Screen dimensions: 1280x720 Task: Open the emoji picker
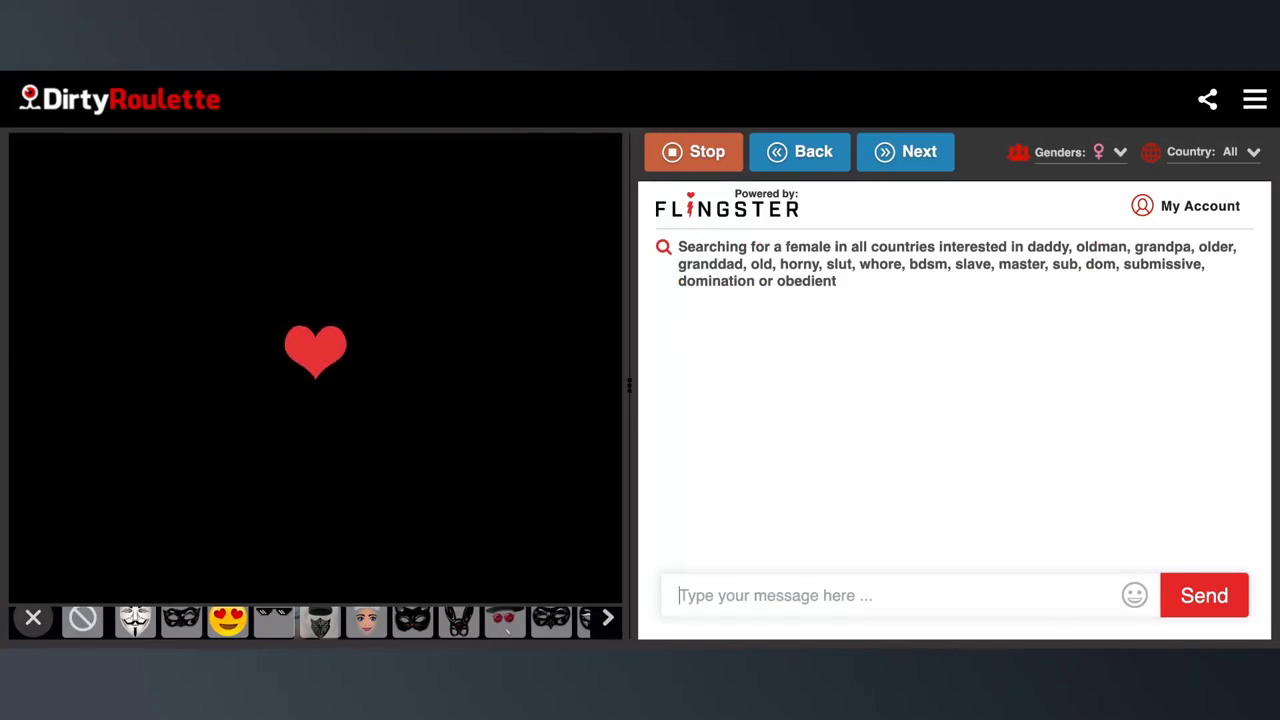(1134, 595)
